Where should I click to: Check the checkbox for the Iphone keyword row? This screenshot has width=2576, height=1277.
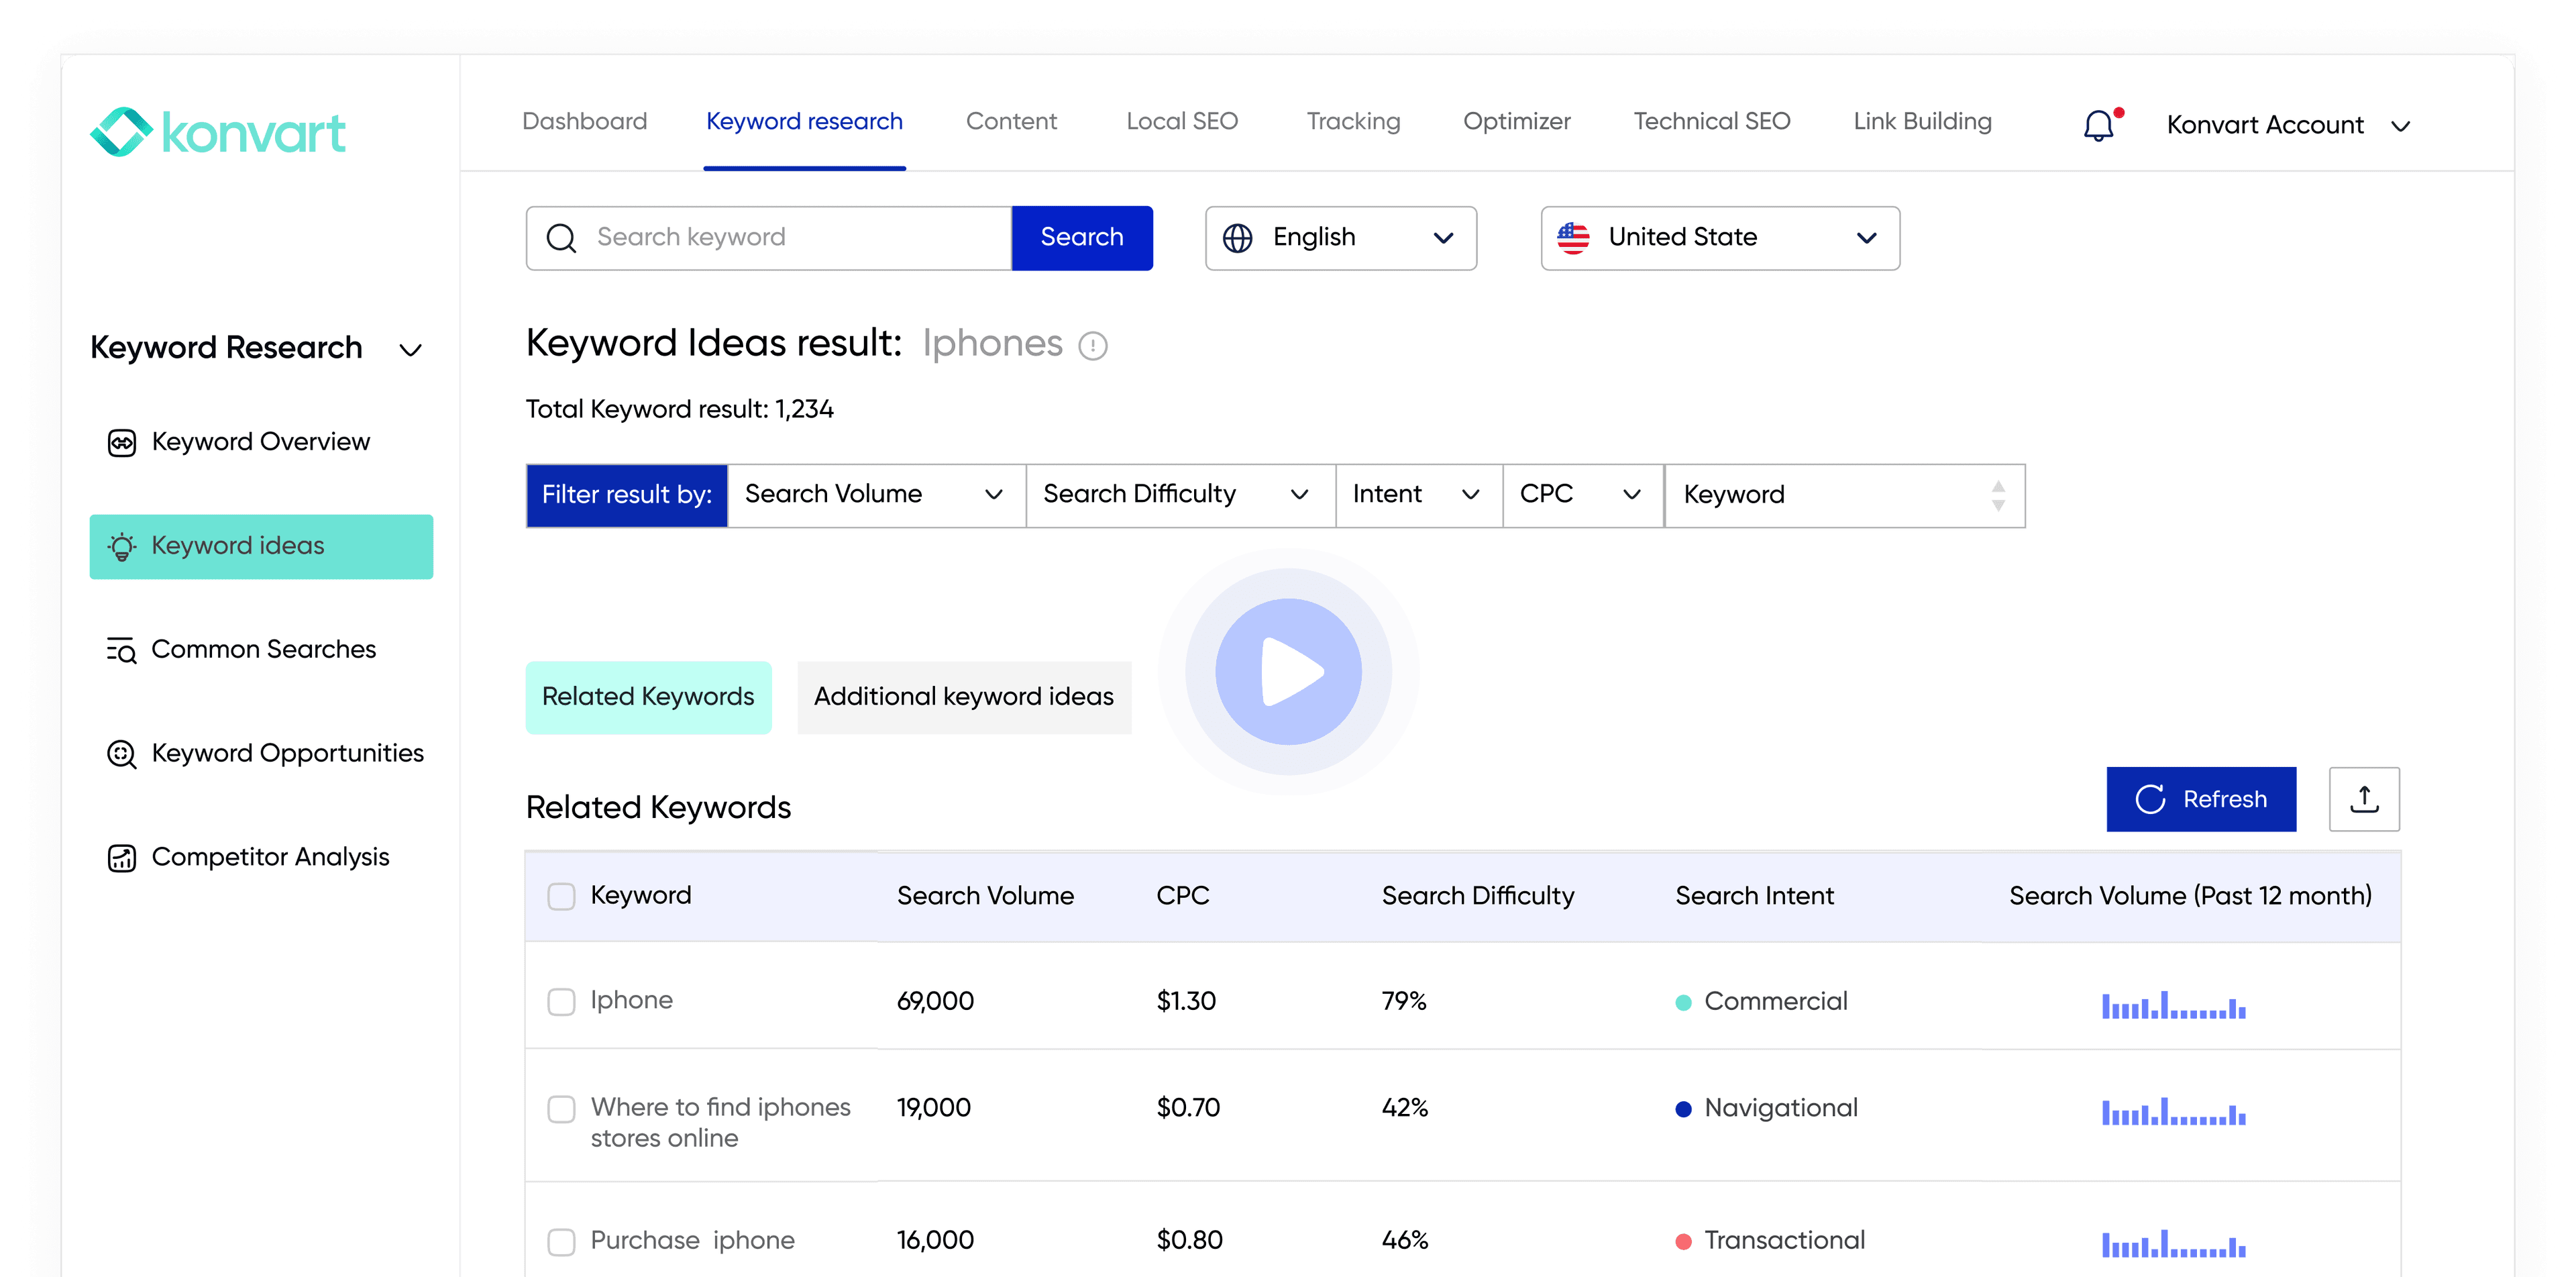pos(561,1000)
